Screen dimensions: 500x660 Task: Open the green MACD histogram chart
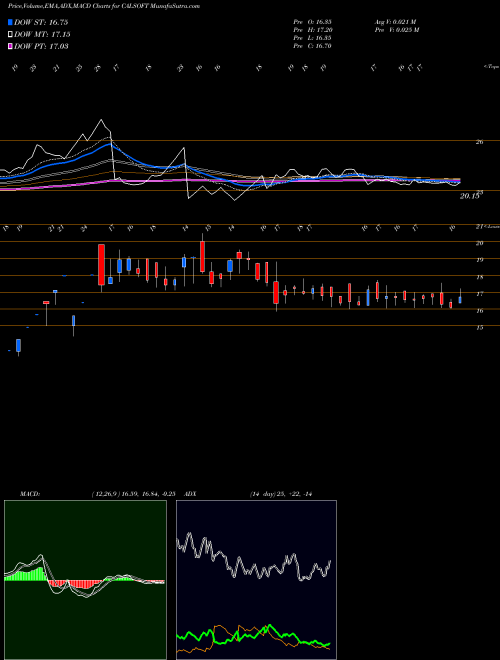pos(85,580)
